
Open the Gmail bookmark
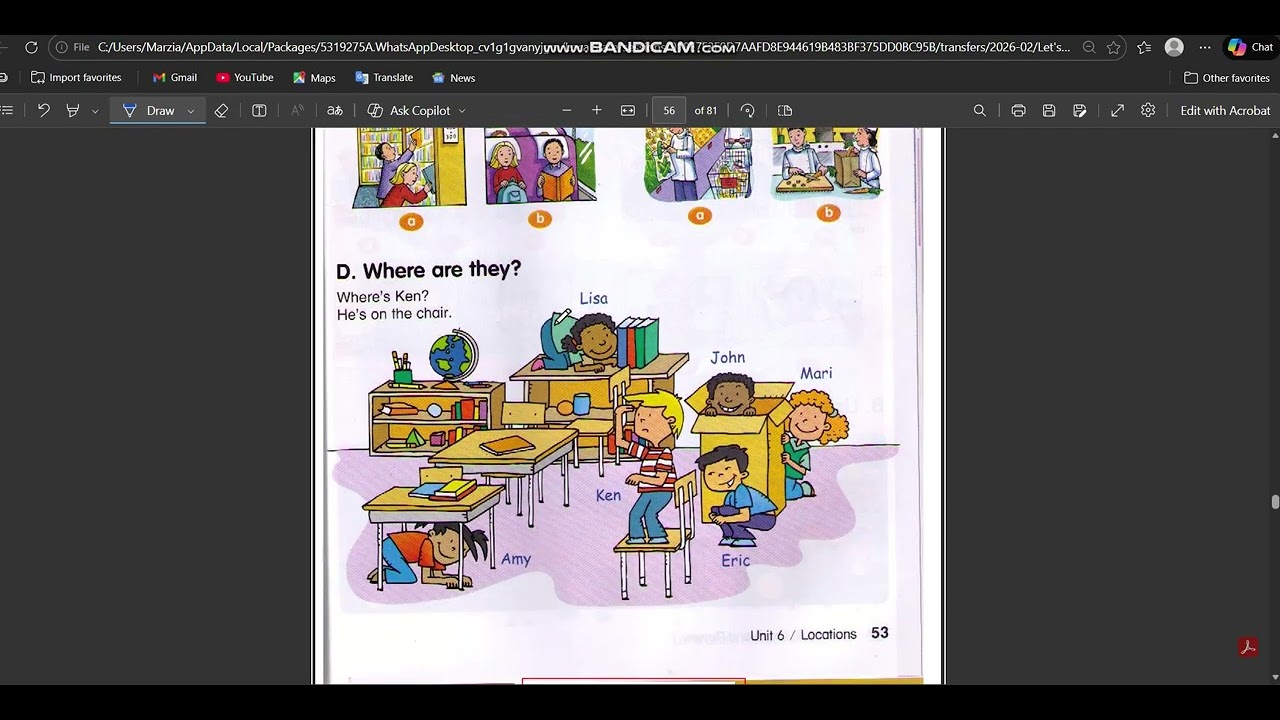click(x=175, y=78)
